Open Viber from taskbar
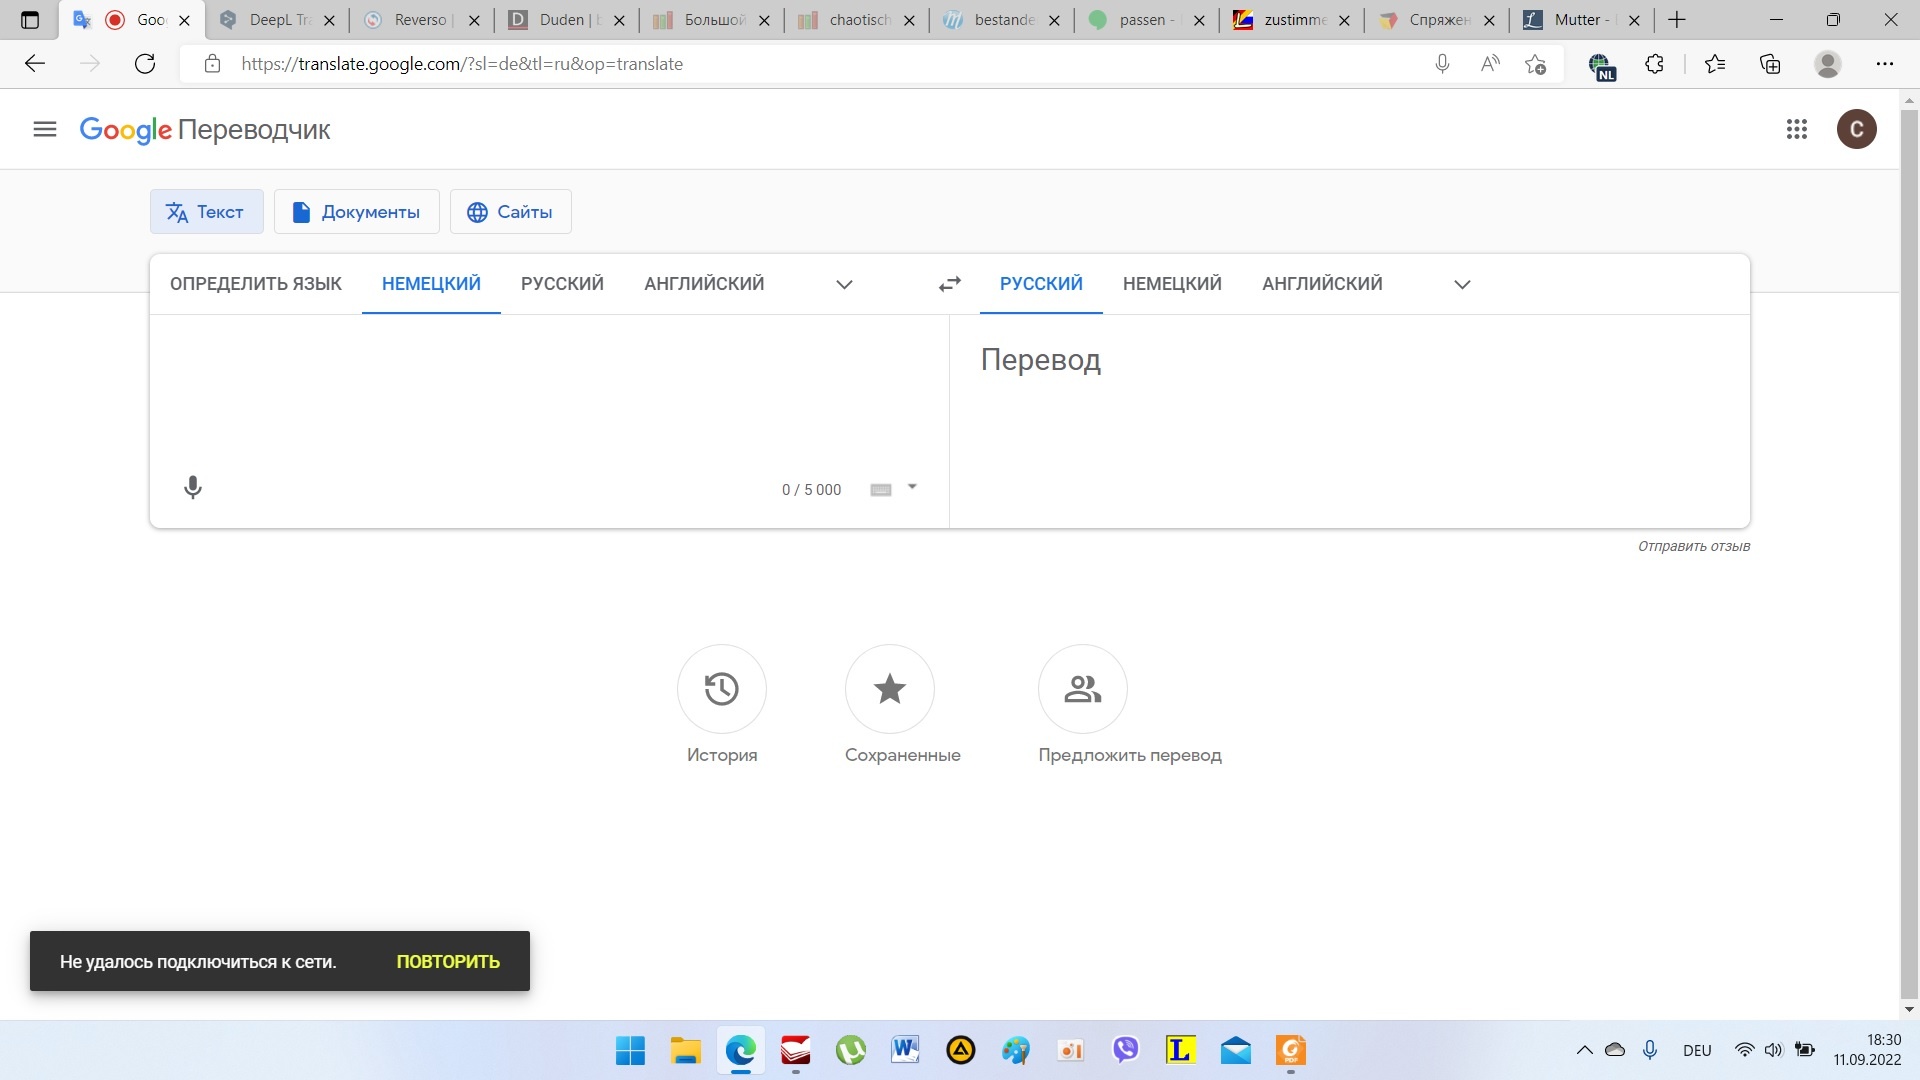 tap(1125, 1050)
